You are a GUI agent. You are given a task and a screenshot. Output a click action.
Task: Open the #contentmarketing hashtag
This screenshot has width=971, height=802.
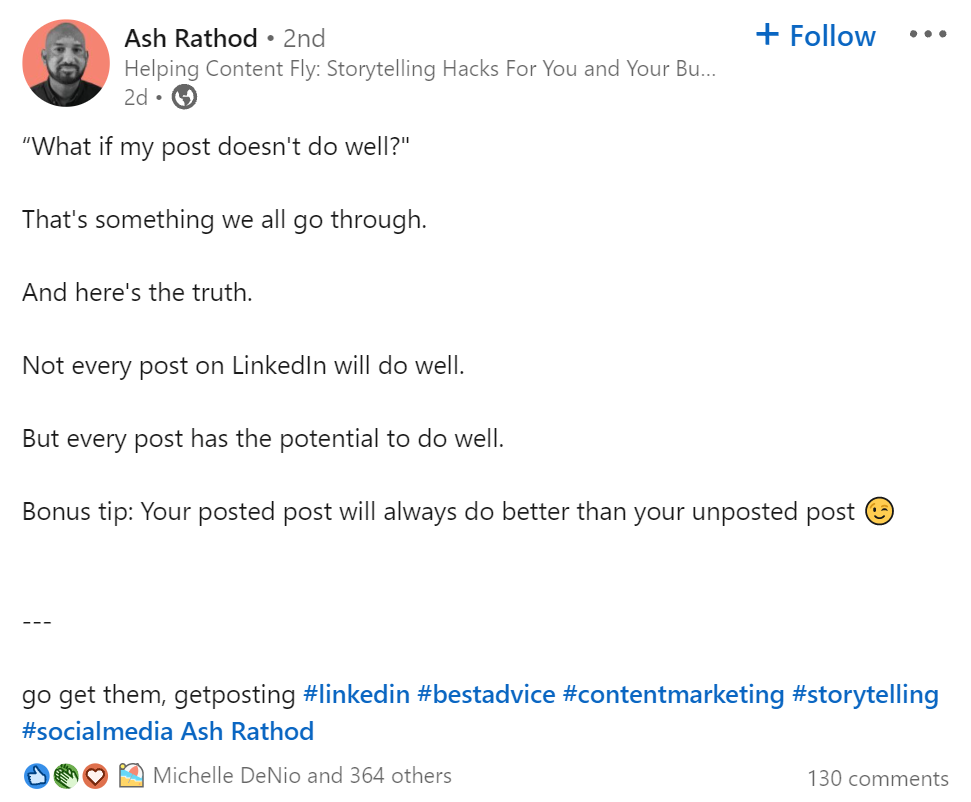673,694
